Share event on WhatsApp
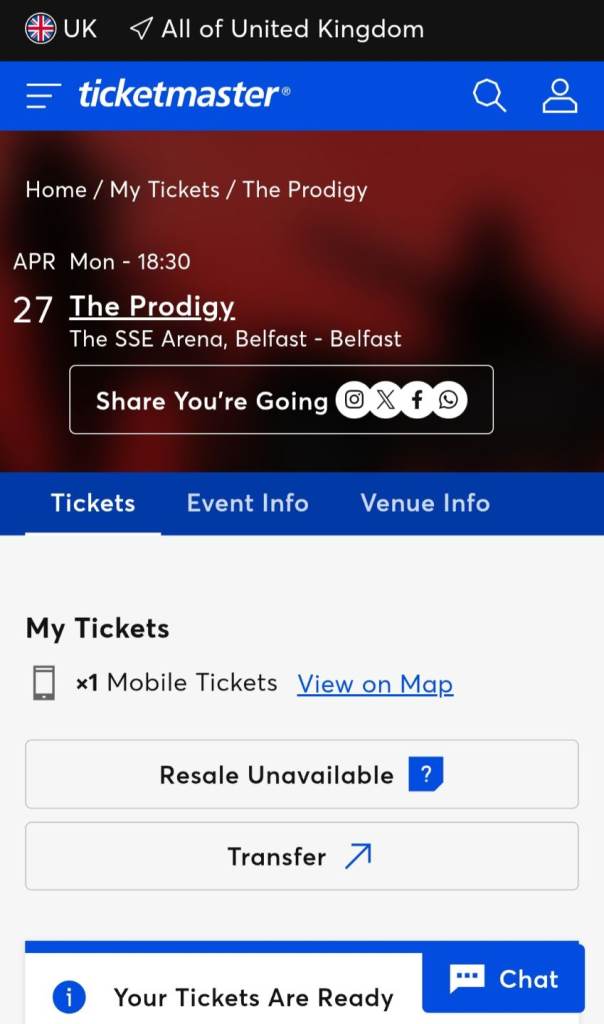Screen dimensions: 604x1024 [449, 401]
